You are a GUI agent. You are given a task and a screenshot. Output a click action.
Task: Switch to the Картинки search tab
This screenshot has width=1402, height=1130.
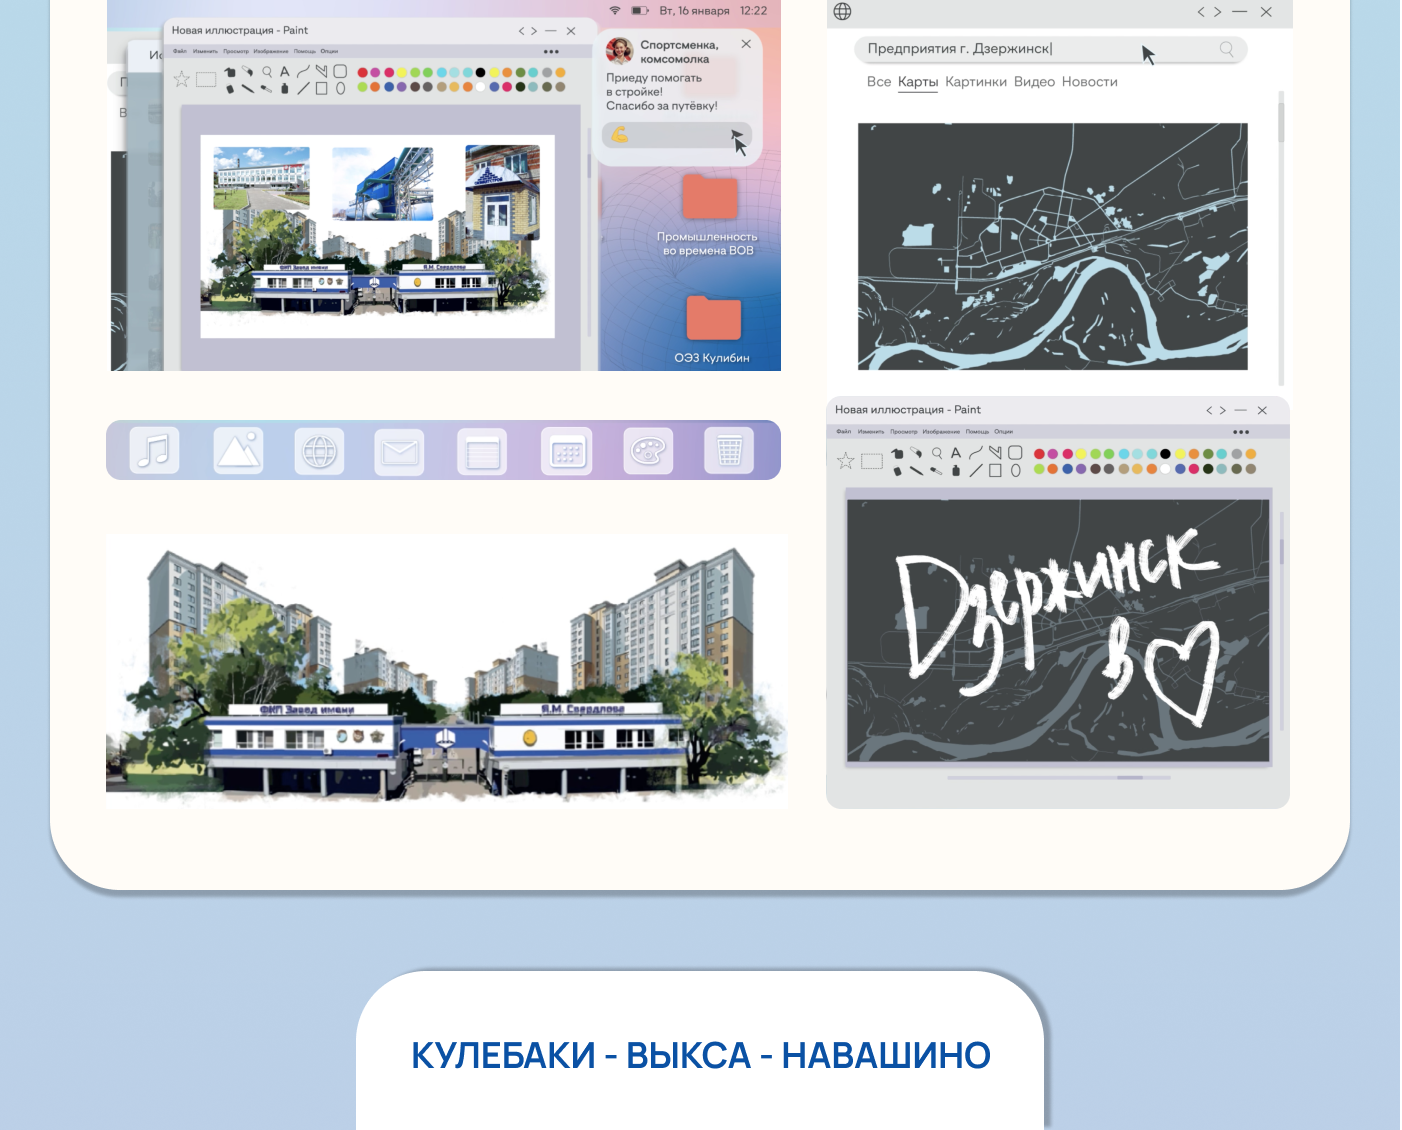(x=975, y=82)
